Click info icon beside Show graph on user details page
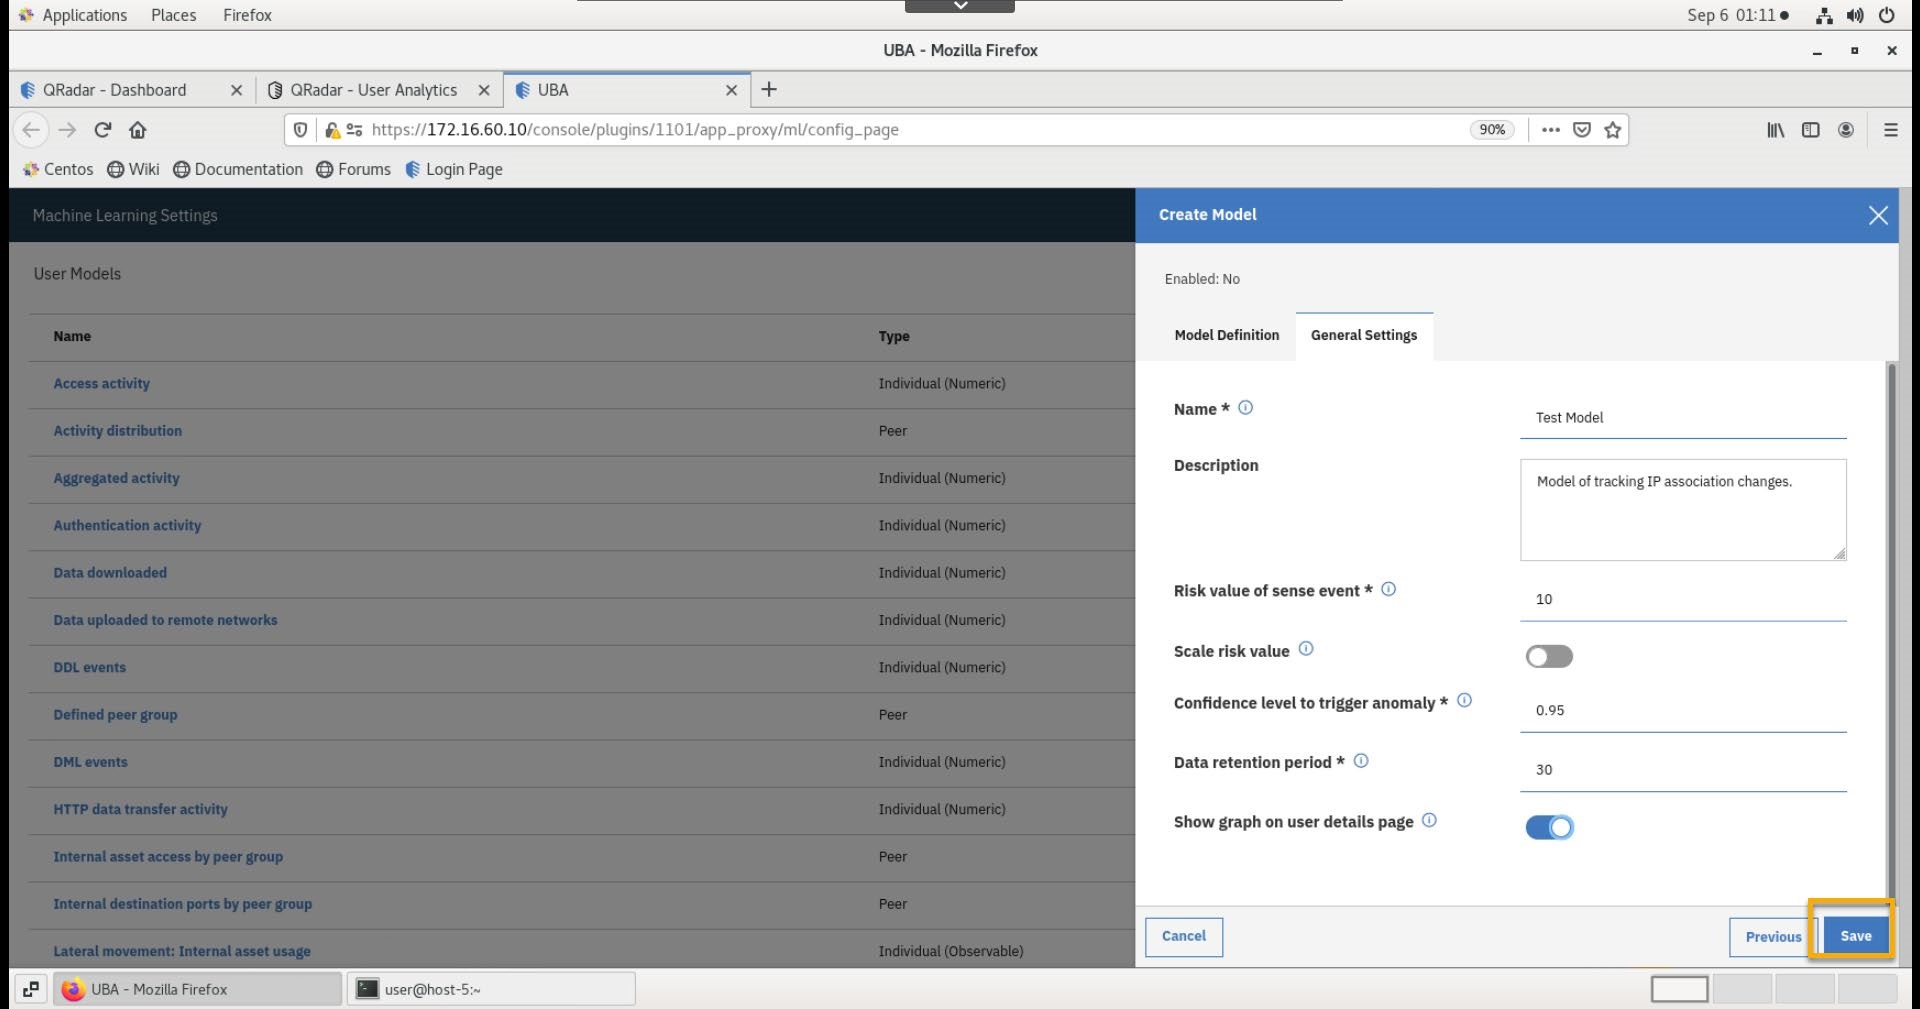Viewport: 1920px width, 1009px height. click(x=1429, y=820)
